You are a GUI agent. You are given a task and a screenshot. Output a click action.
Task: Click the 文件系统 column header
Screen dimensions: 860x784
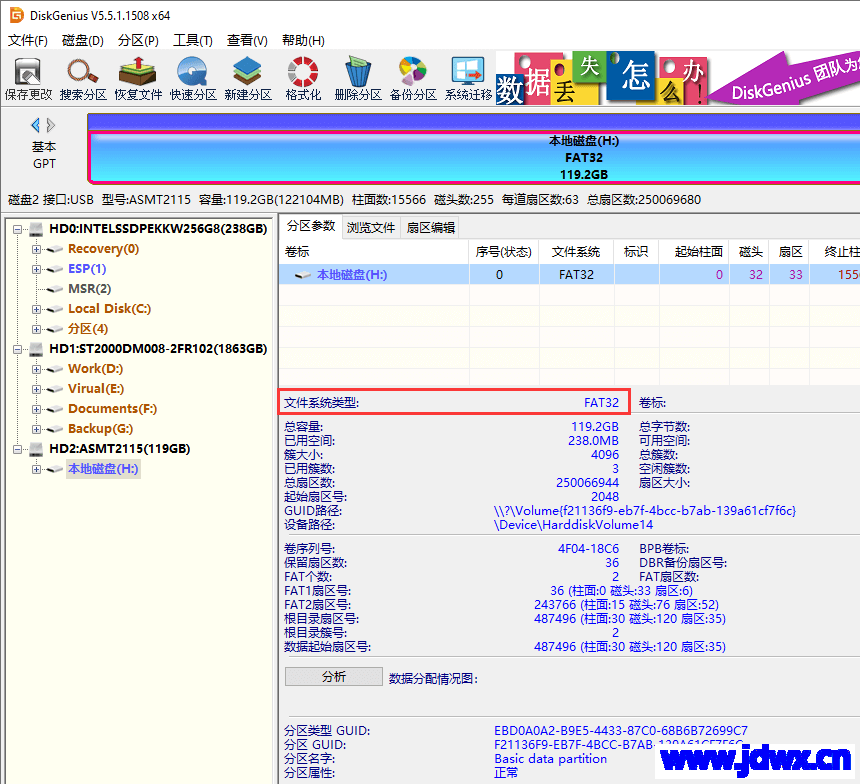pyautogui.click(x=576, y=252)
